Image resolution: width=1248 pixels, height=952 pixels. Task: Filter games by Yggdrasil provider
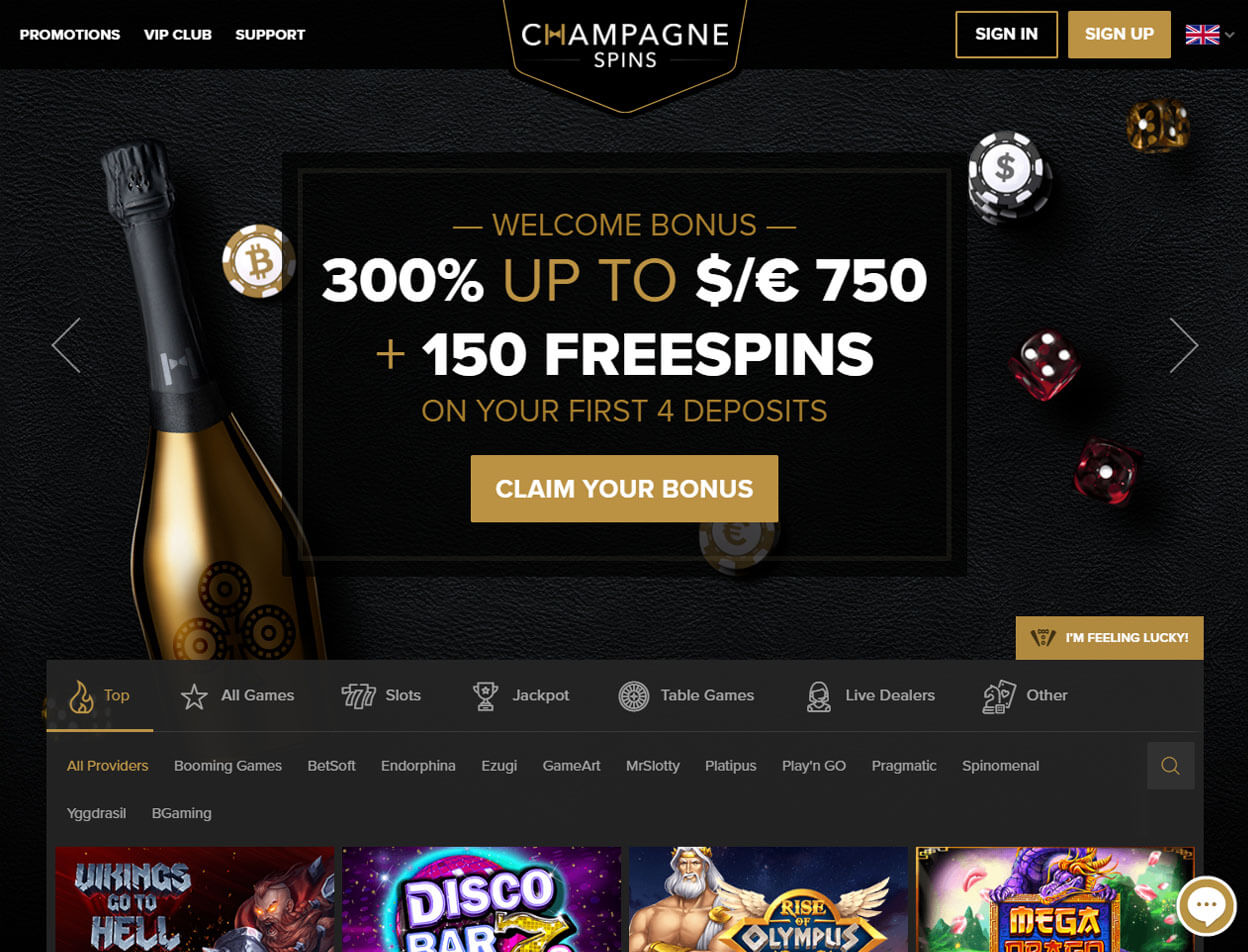tap(96, 813)
